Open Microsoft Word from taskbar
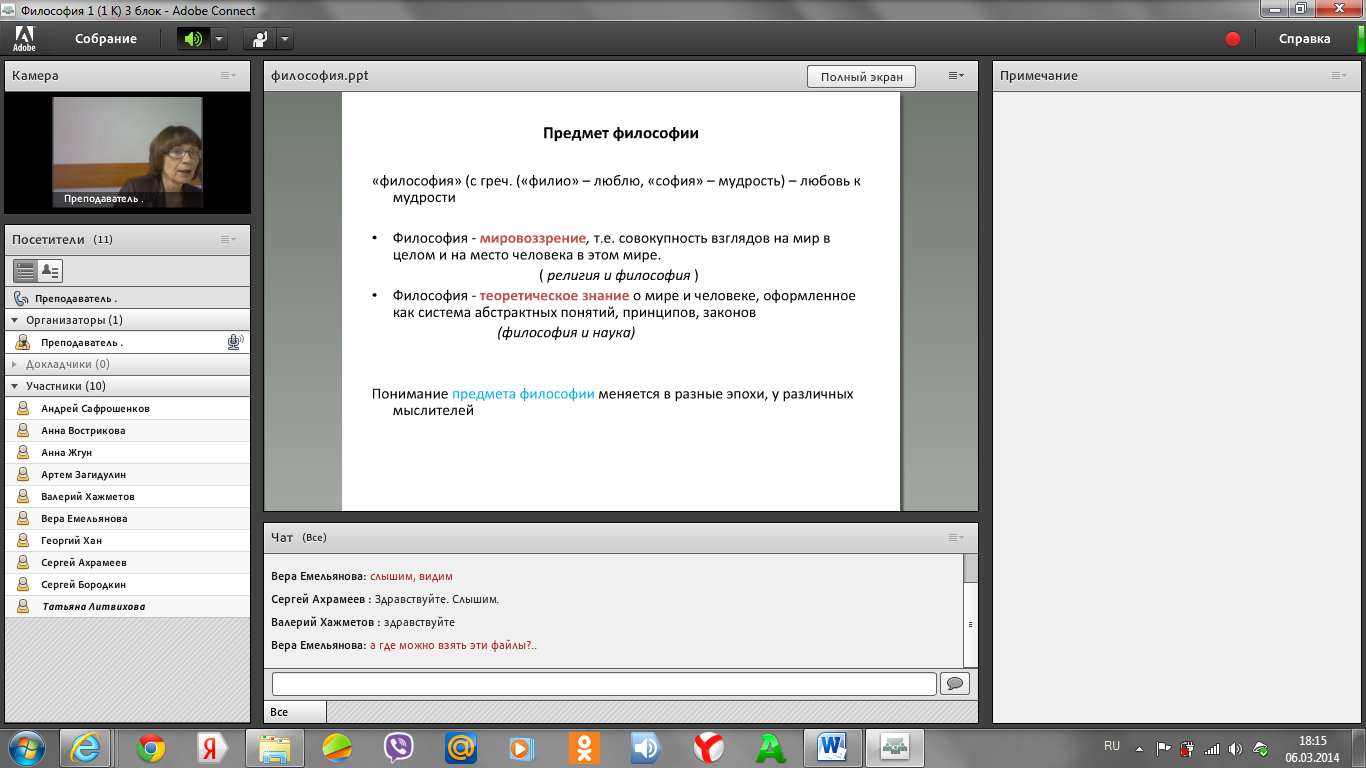This screenshot has height=768, width=1366. (x=832, y=747)
